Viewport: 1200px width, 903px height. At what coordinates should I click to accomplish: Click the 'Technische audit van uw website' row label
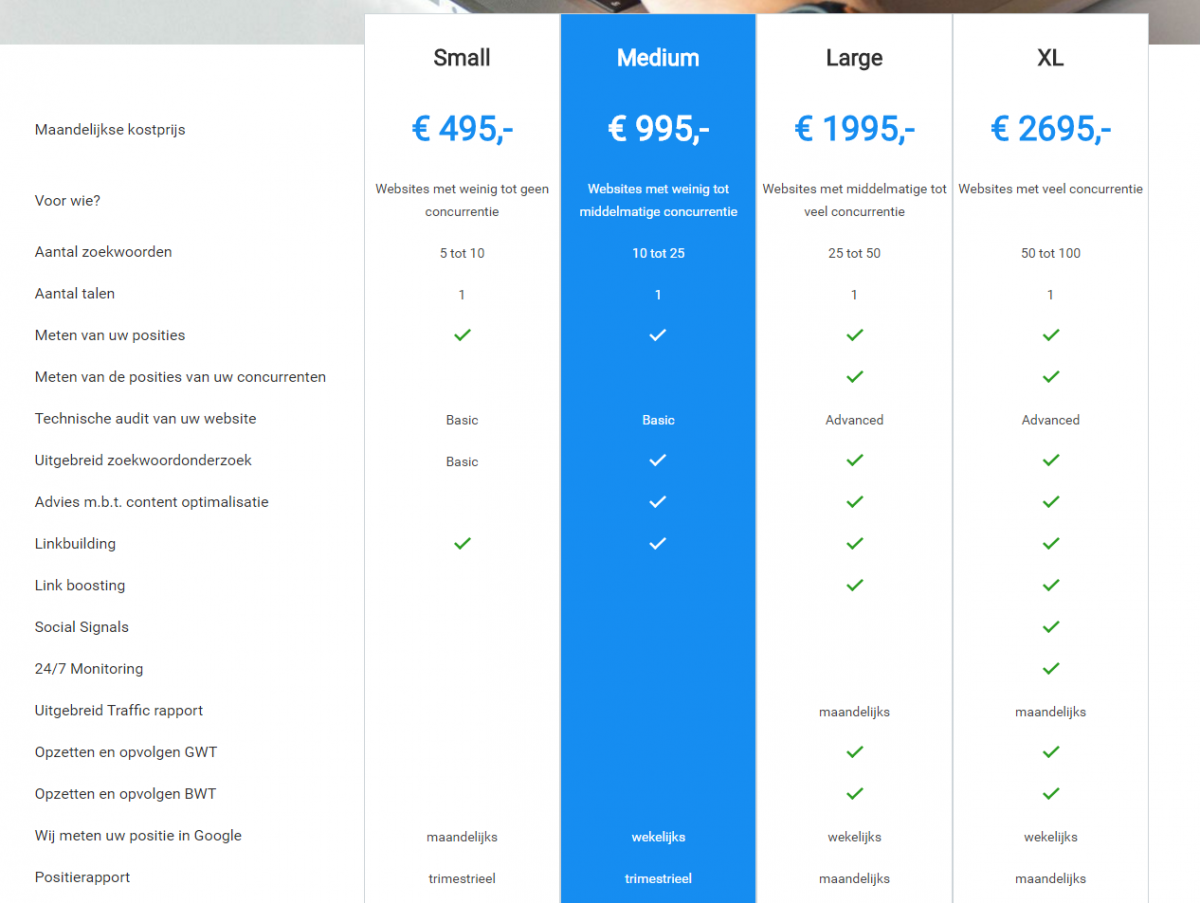pos(145,419)
